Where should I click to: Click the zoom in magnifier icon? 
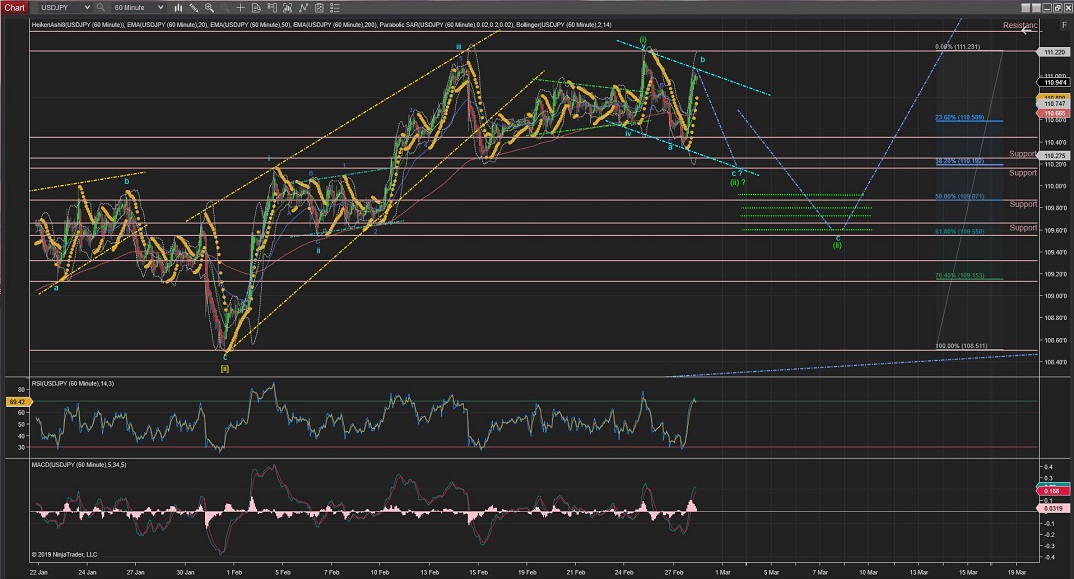tap(209, 8)
